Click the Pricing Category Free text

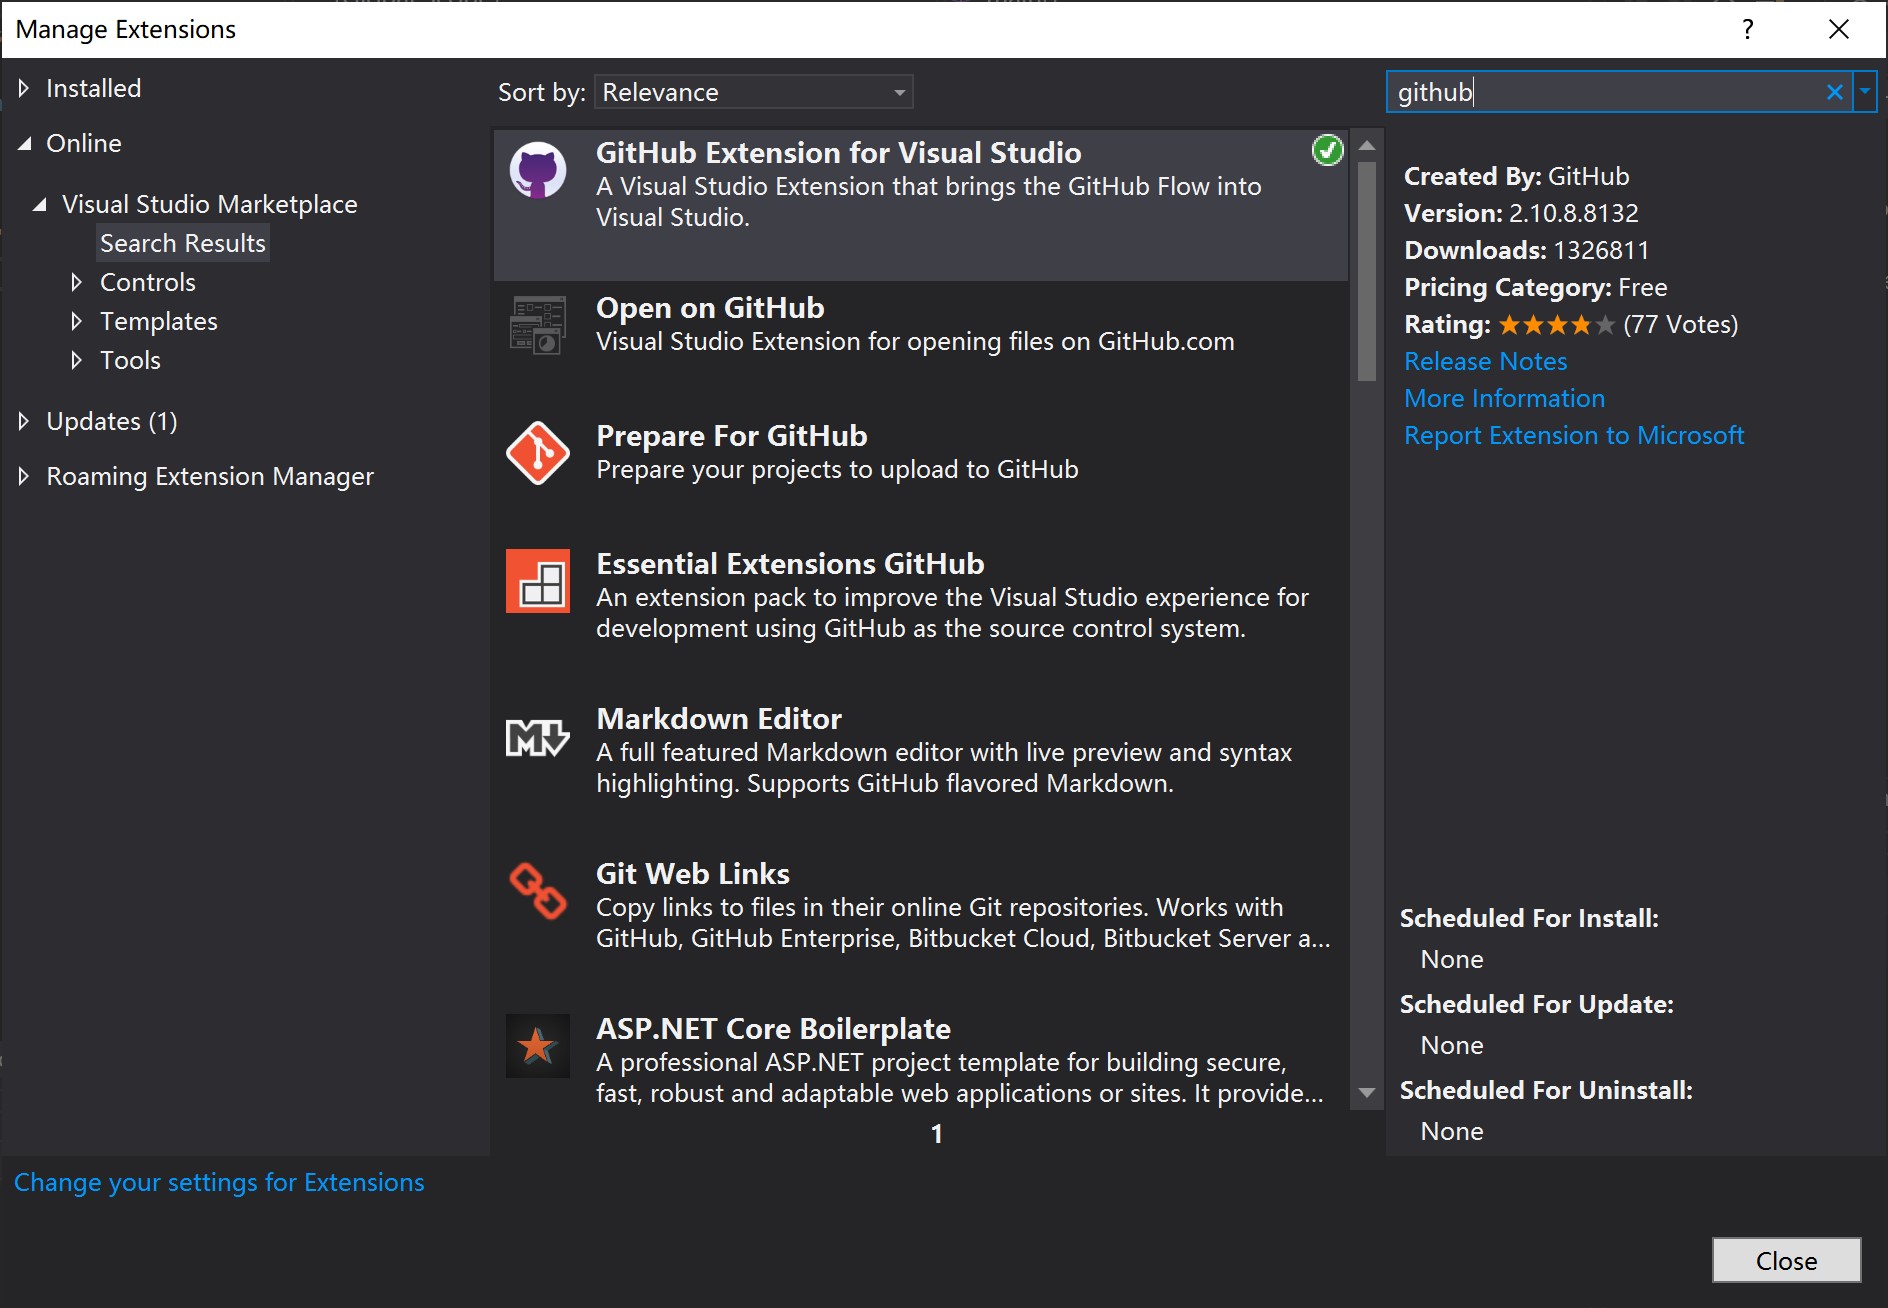pyautogui.click(x=1535, y=287)
